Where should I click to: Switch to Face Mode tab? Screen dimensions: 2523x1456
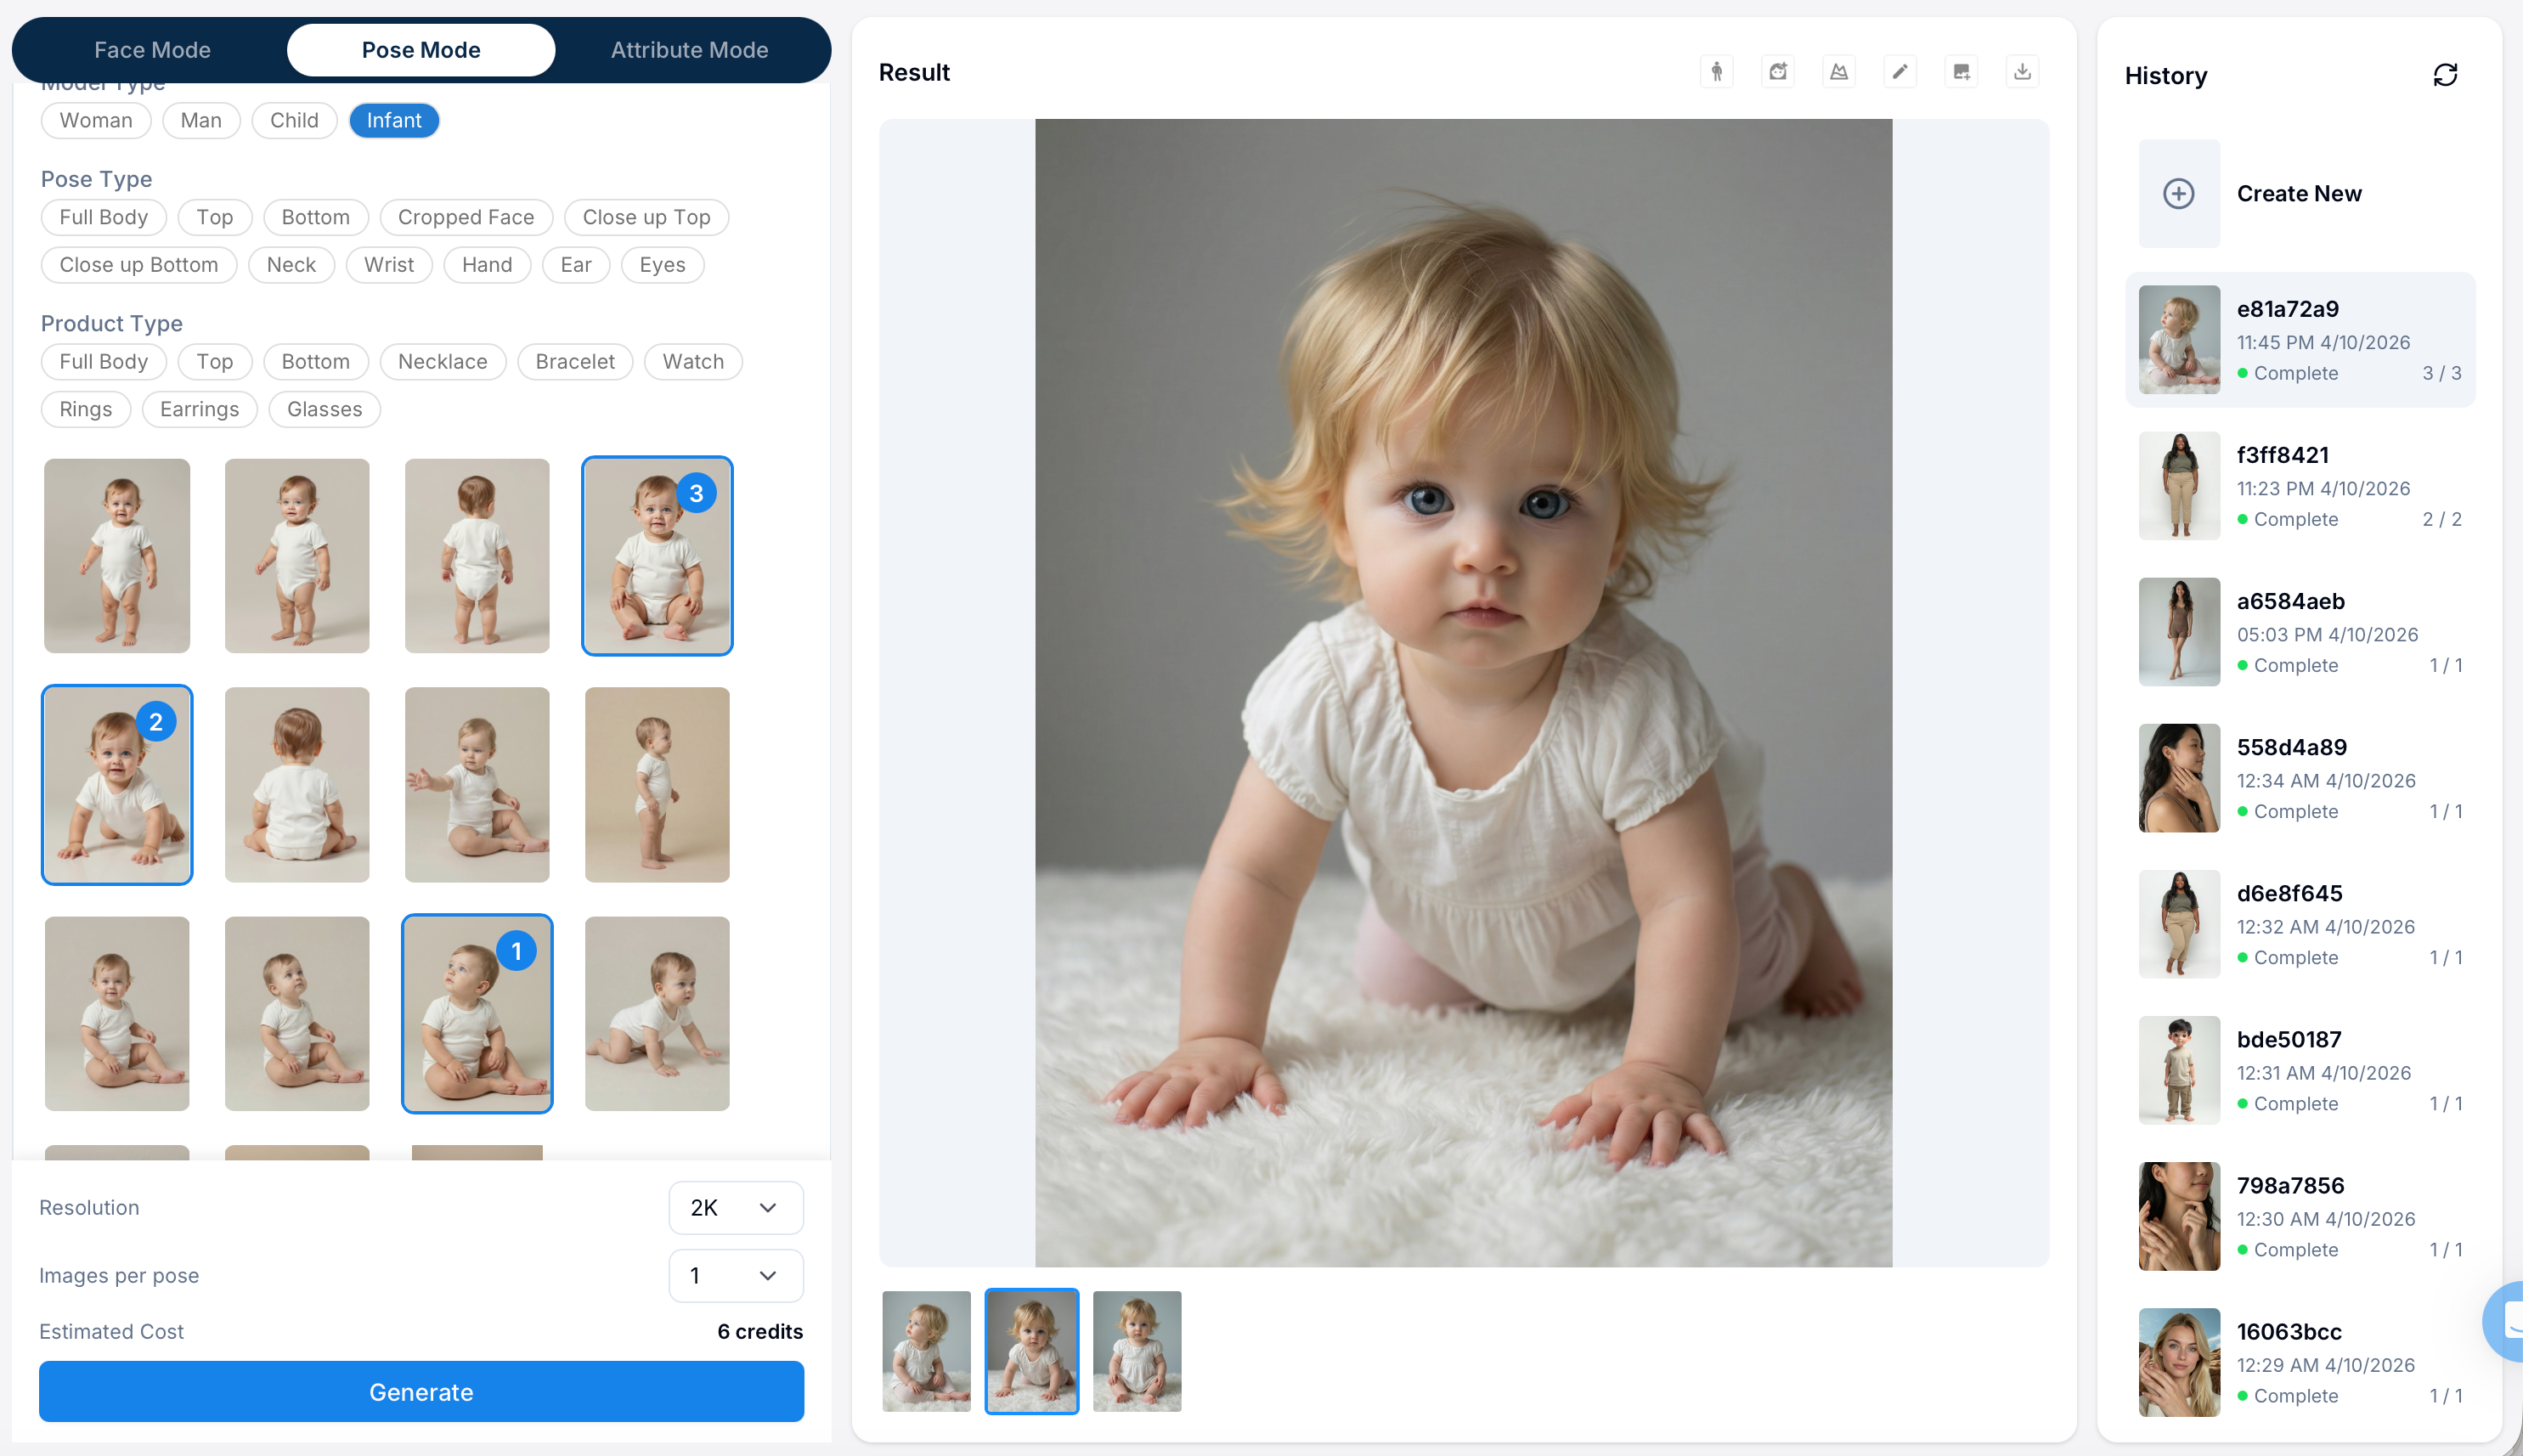pyautogui.click(x=152, y=50)
